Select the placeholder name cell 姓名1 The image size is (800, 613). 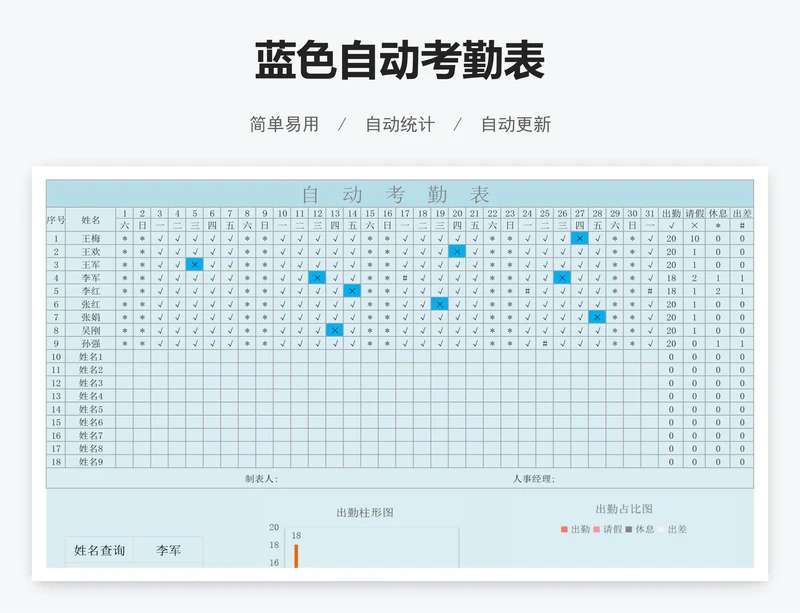[90, 357]
